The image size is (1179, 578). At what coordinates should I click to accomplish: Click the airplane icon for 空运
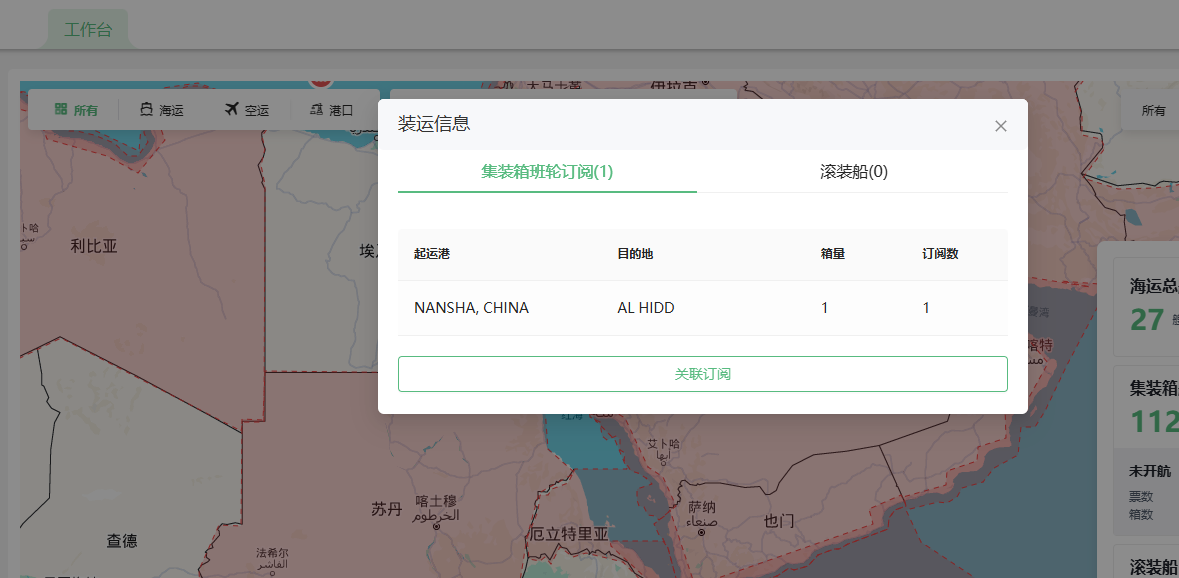pyautogui.click(x=232, y=110)
